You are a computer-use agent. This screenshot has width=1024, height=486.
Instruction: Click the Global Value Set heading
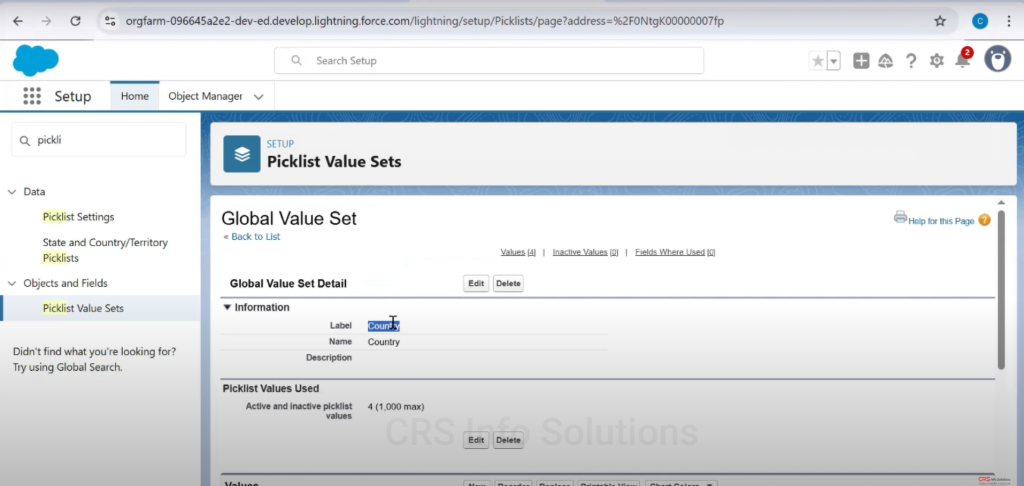[x=289, y=218]
